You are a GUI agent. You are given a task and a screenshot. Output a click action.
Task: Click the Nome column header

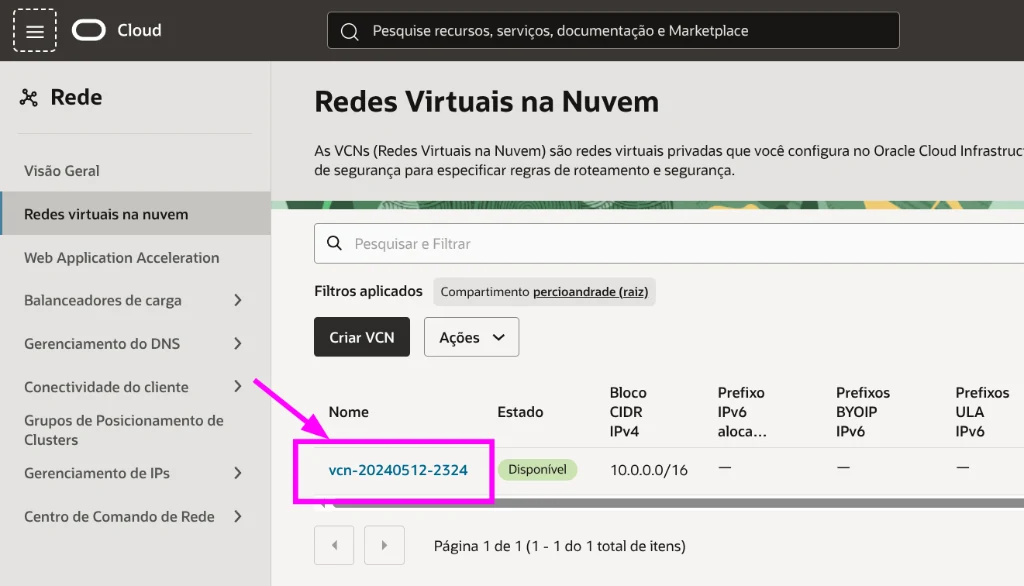pyautogui.click(x=349, y=412)
